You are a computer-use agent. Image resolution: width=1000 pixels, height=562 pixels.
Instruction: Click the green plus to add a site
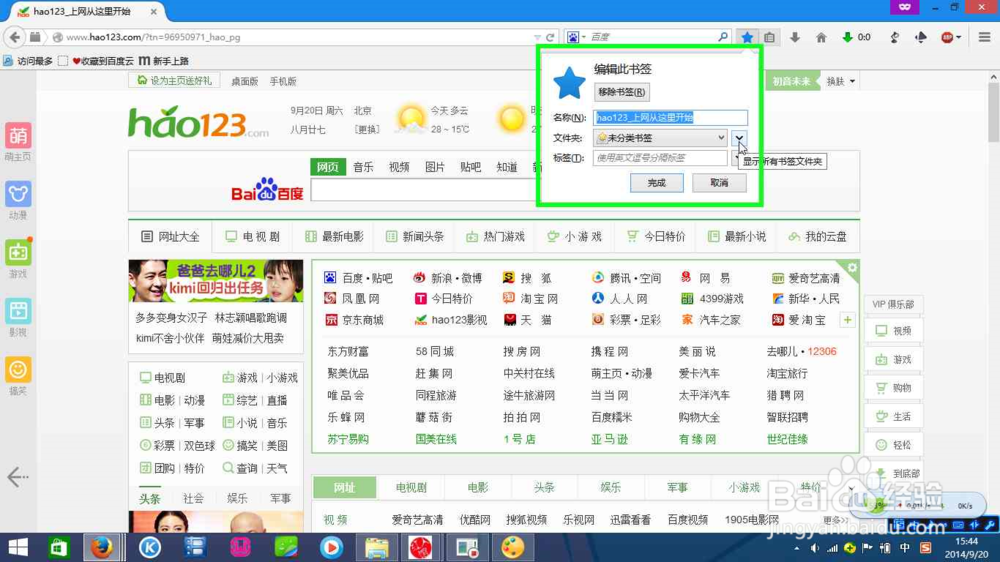pos(847,320)
